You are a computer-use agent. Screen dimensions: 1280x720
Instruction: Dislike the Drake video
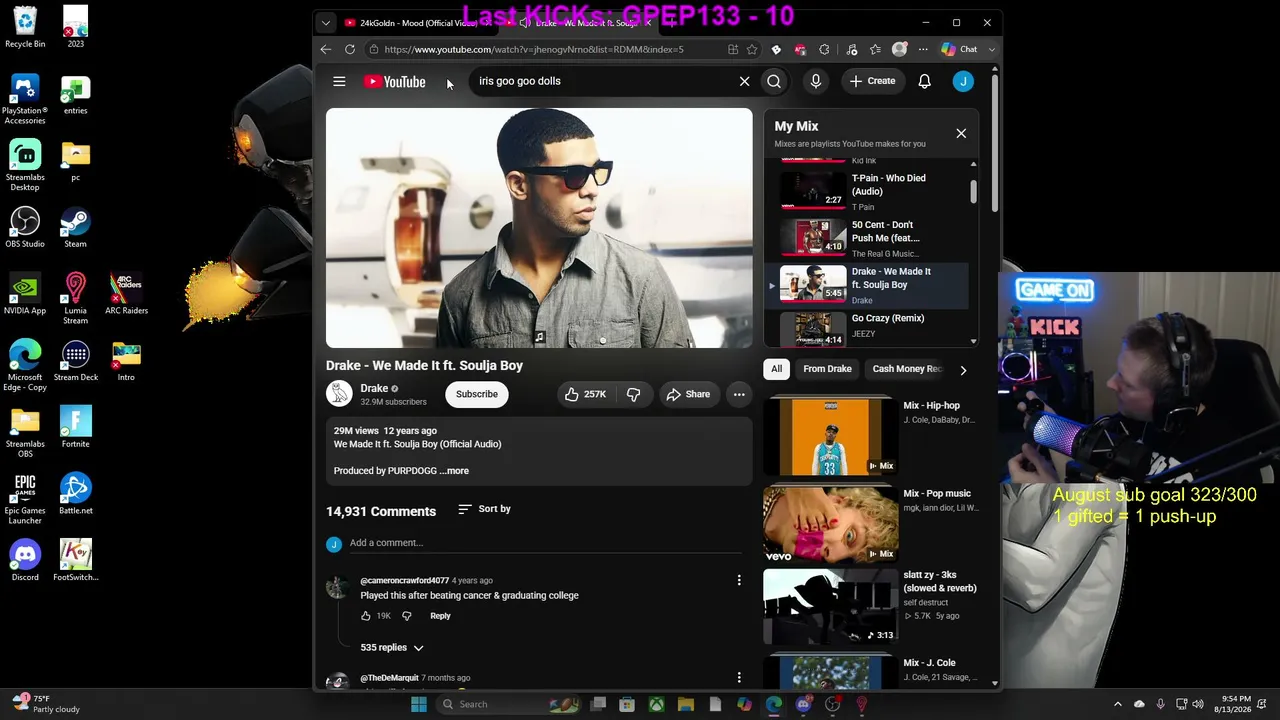(634, 394)
